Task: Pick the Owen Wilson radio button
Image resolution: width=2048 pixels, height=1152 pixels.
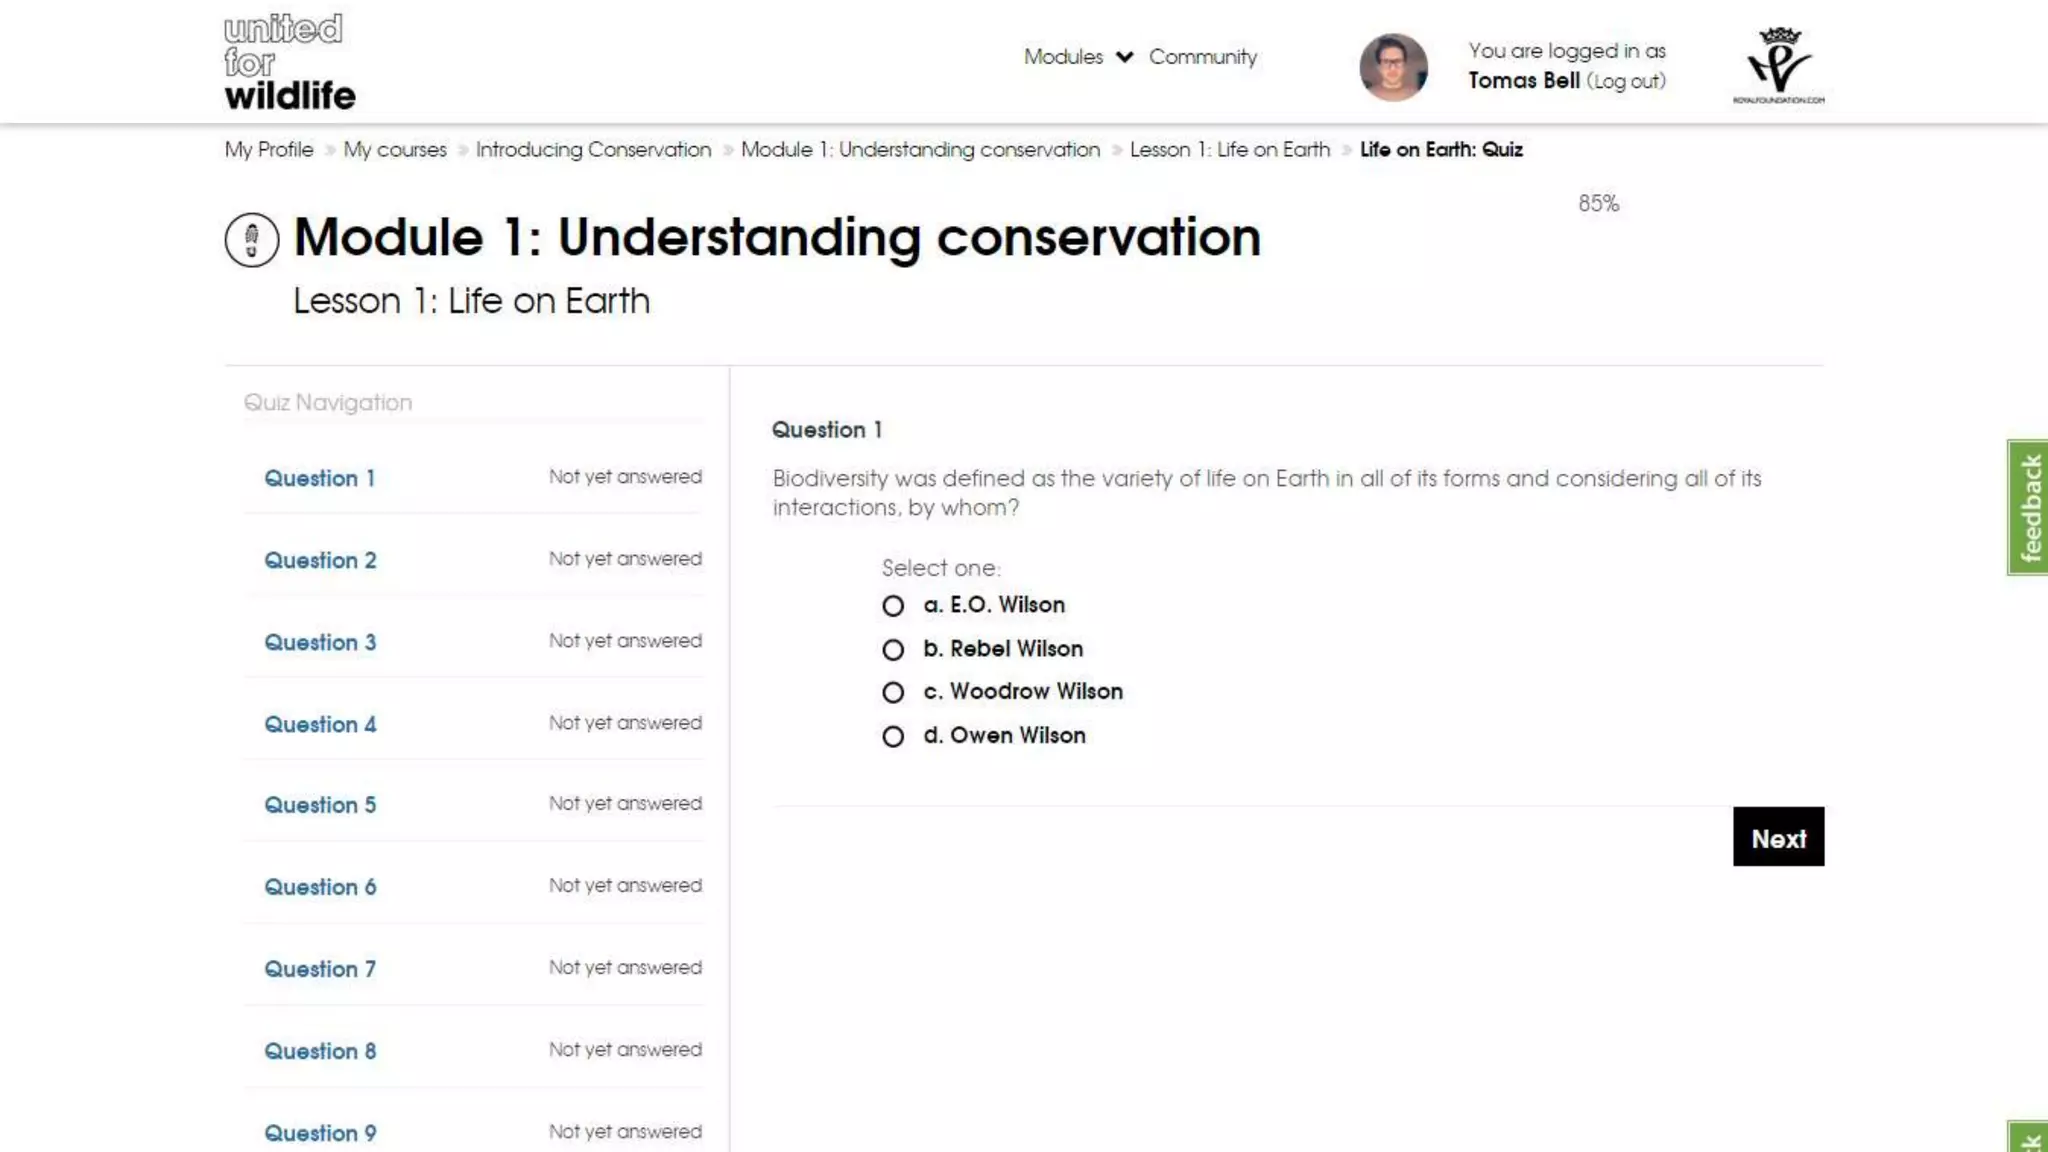Action: click(893, 737)
